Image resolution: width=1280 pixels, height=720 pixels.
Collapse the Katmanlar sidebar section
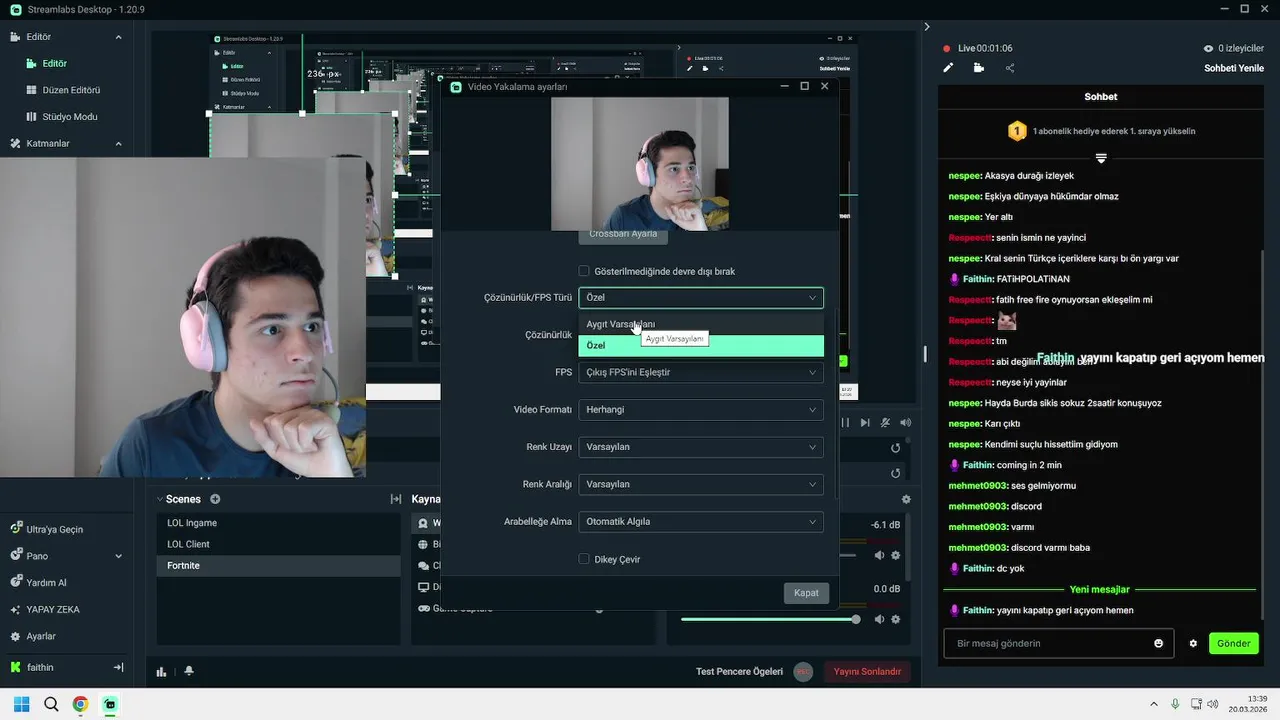pyautogui.click(x=118, y=144)
